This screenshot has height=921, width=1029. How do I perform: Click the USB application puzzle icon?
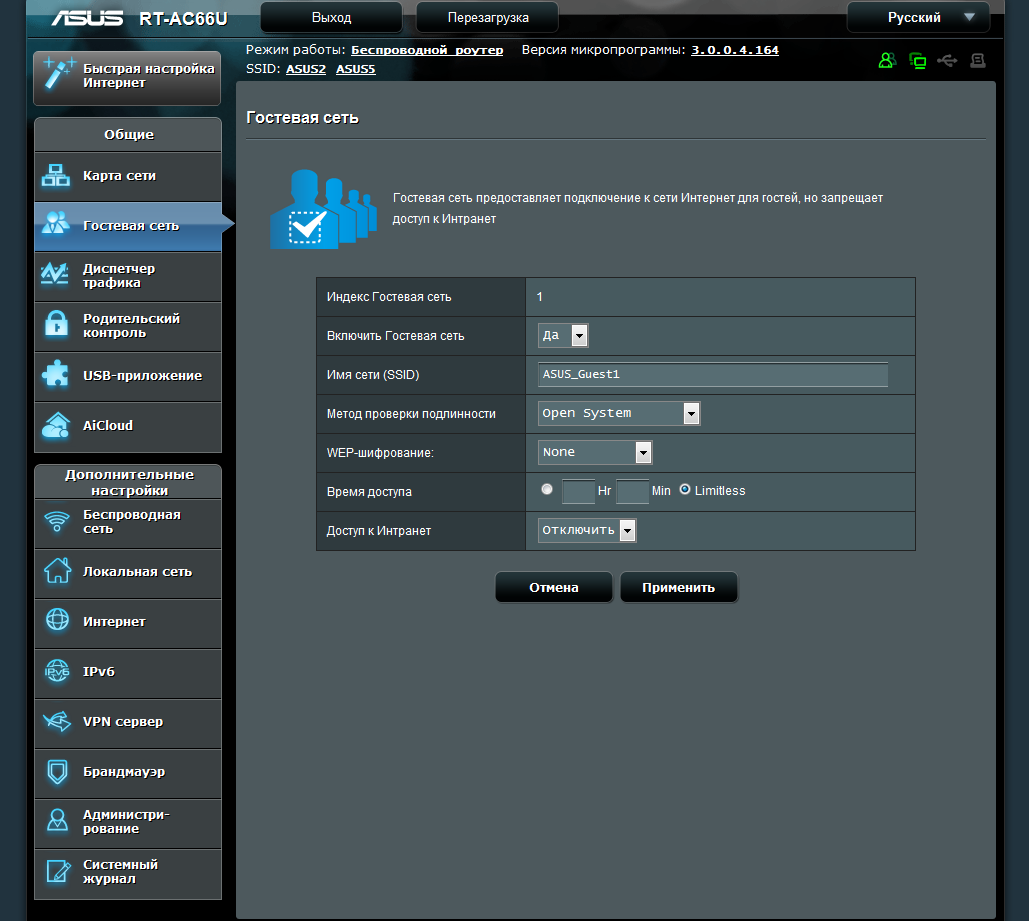(x=56, y=374)
